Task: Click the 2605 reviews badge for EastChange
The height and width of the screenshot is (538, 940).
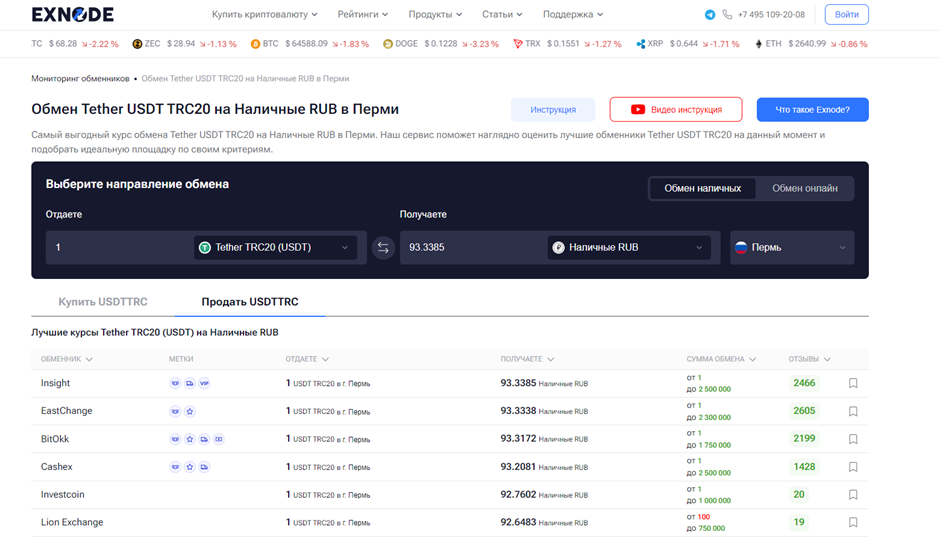Action: (804, 411)
